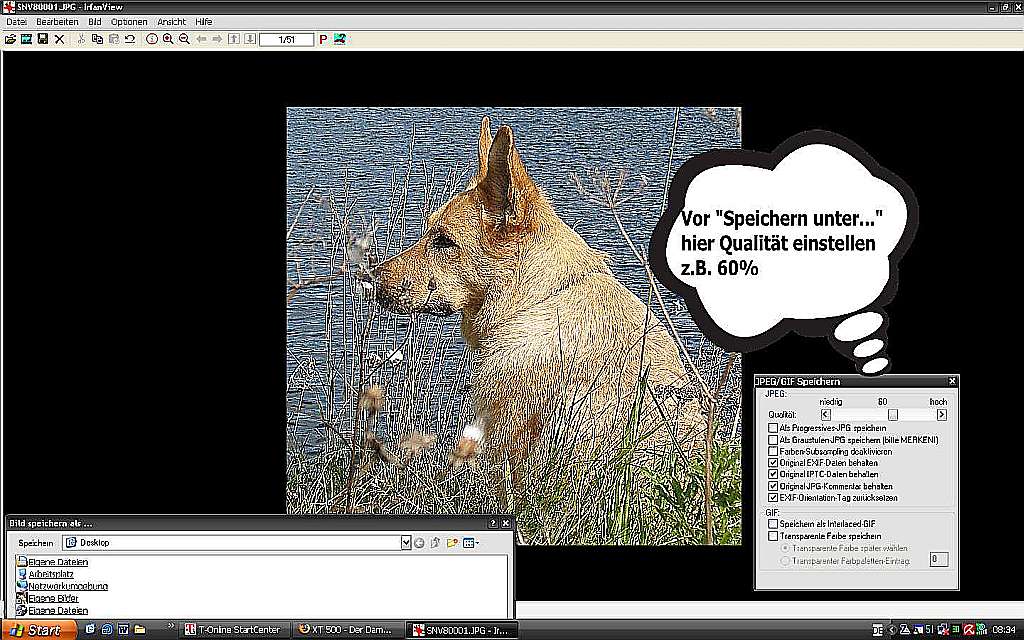Enable Als Progressives-JPG speichern checkbox
The image size is (1024, 640).
(x=773, y=428)
